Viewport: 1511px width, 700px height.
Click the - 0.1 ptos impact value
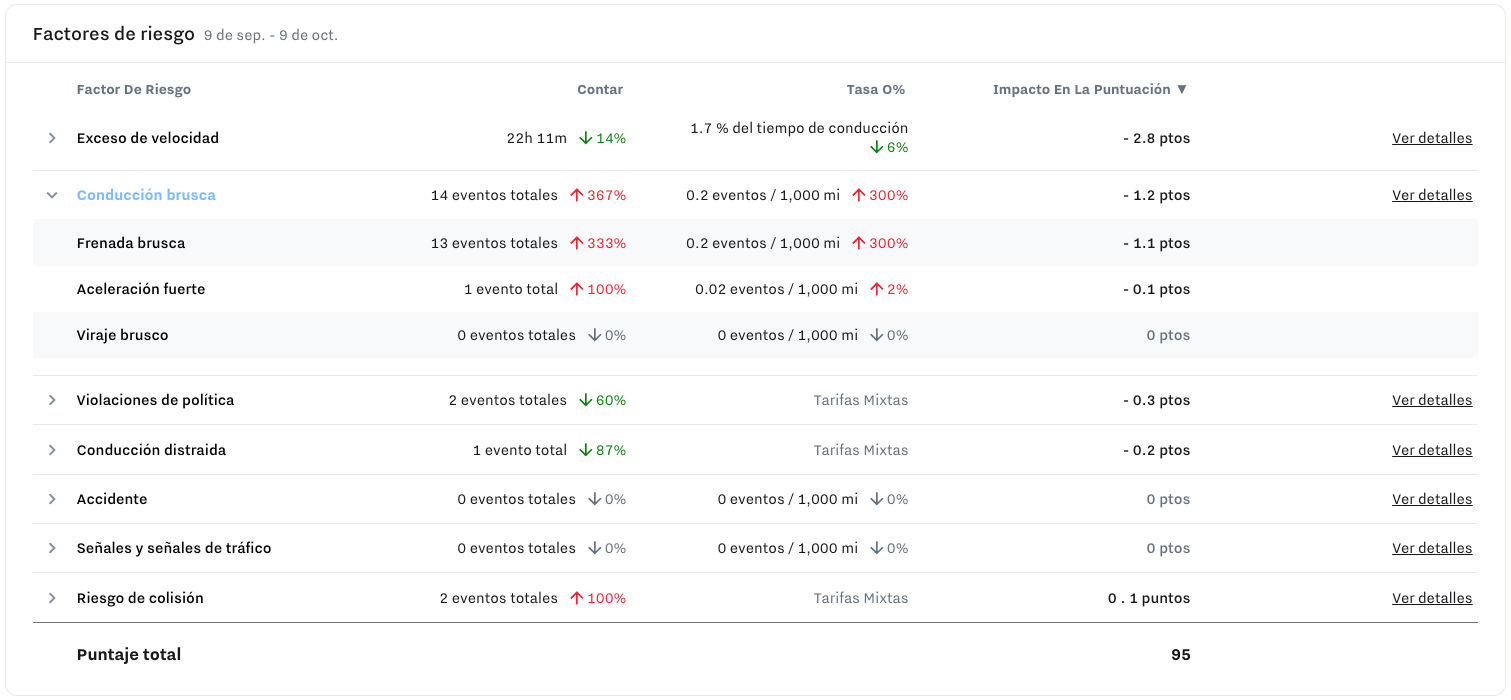[x=1156, y=289]
